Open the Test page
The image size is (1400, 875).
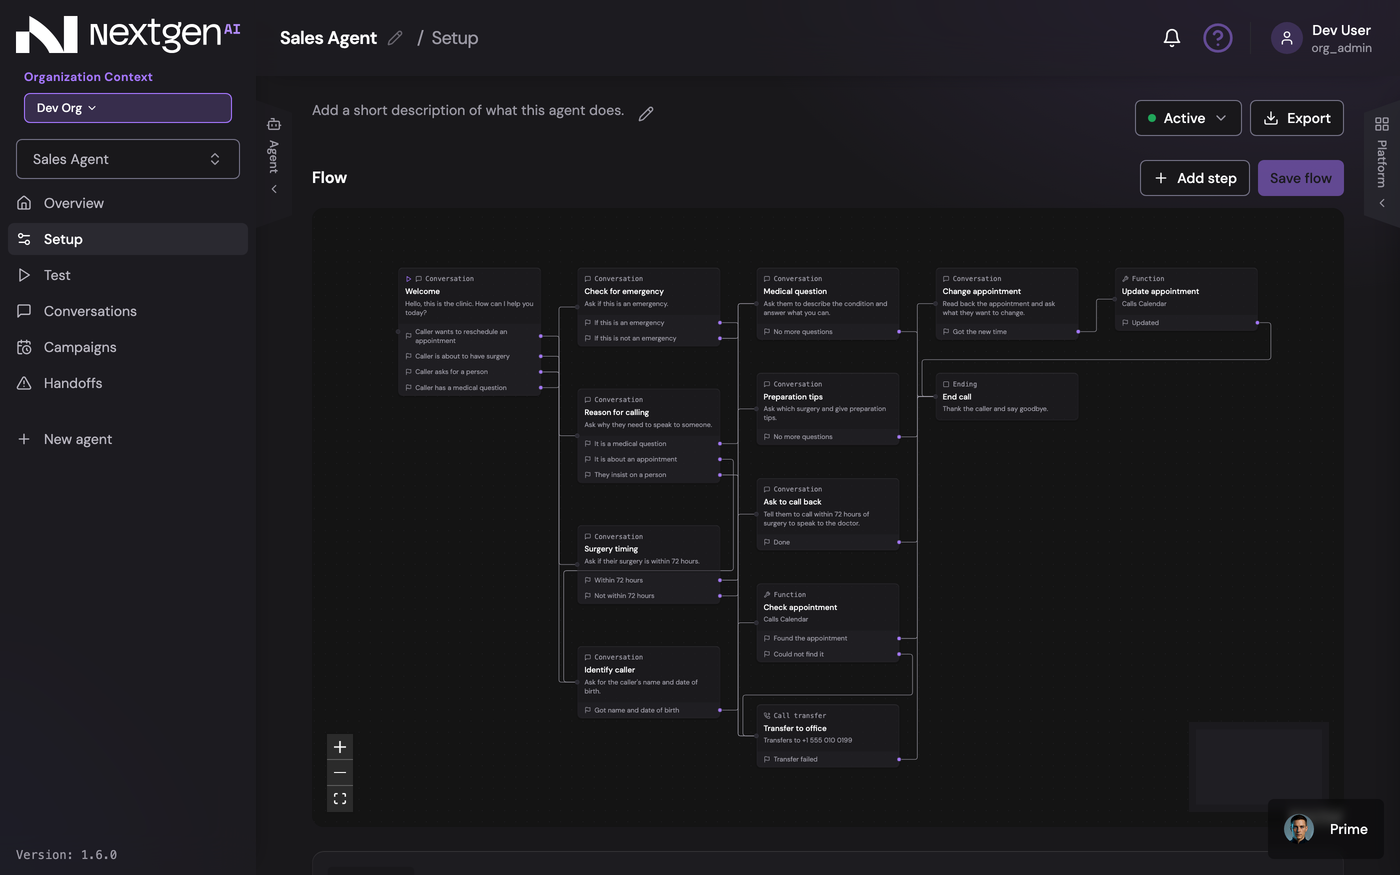pos(128,275)
